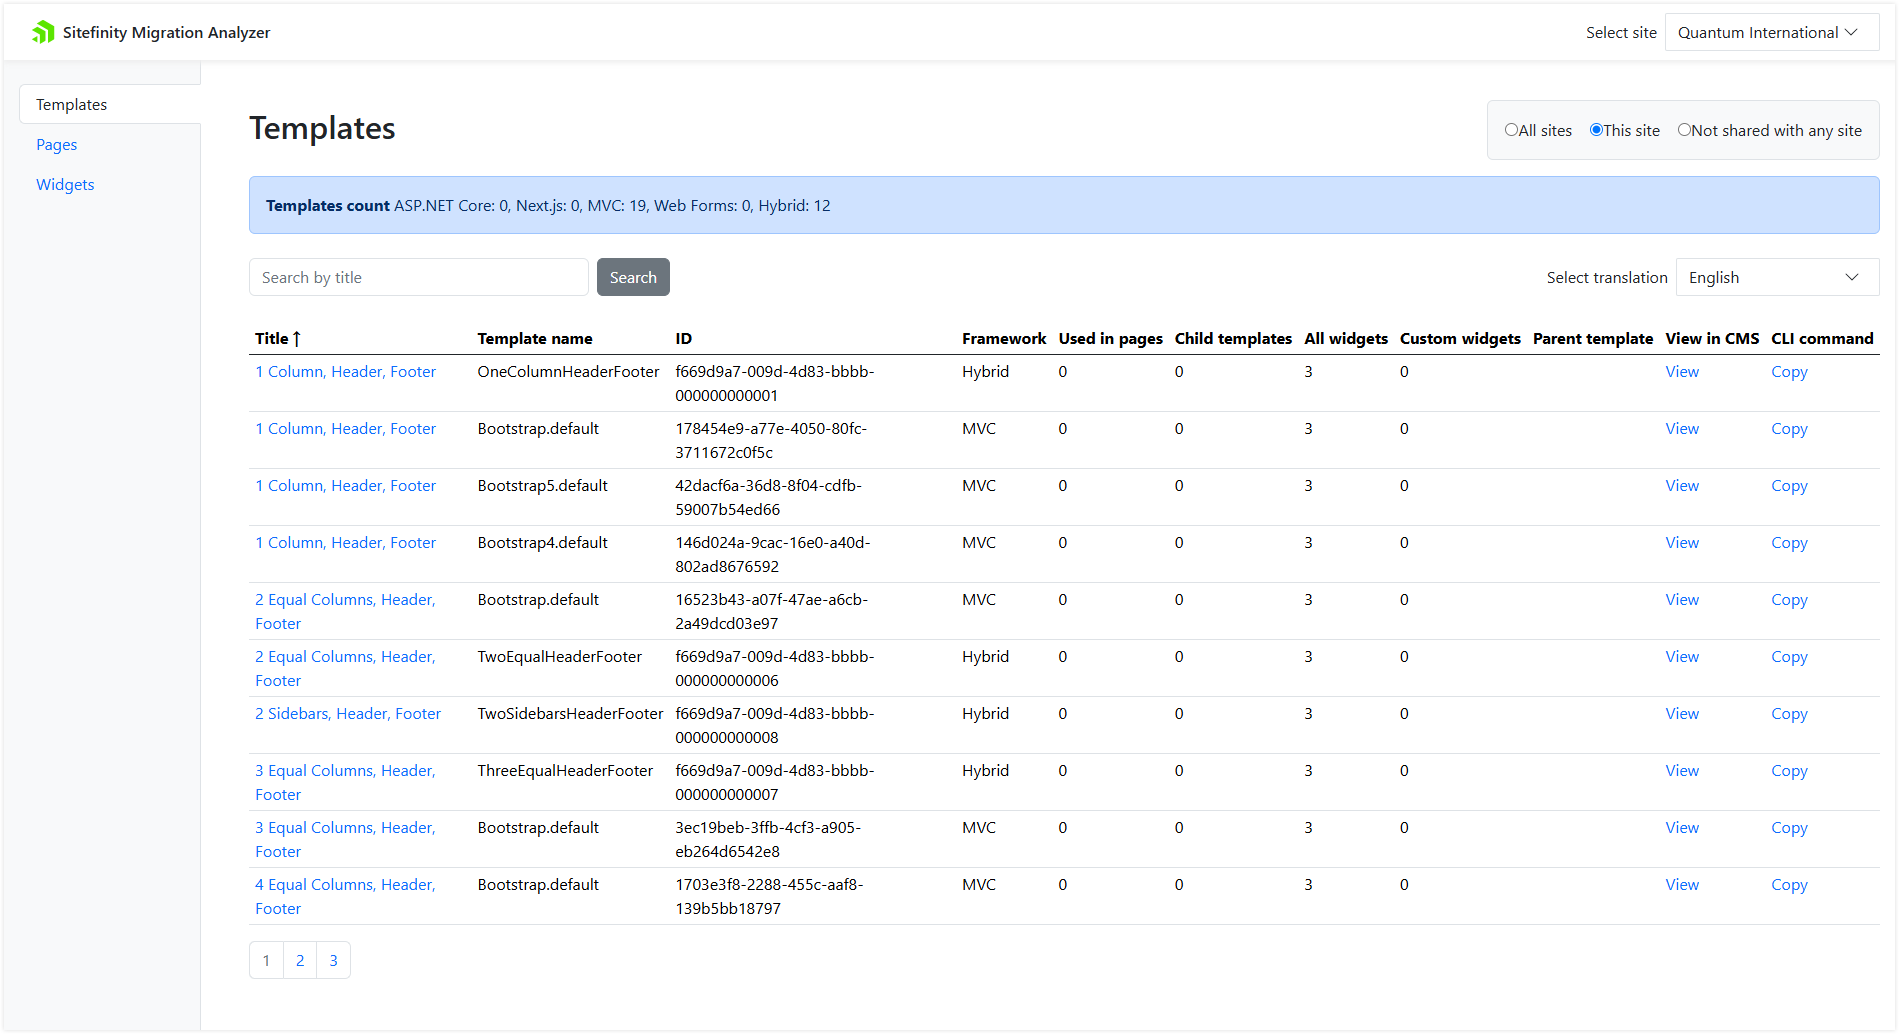This screenshot has width=1899, height=1034.
Task: Open the Pages section in sidebar
Action: coord(57,145)
